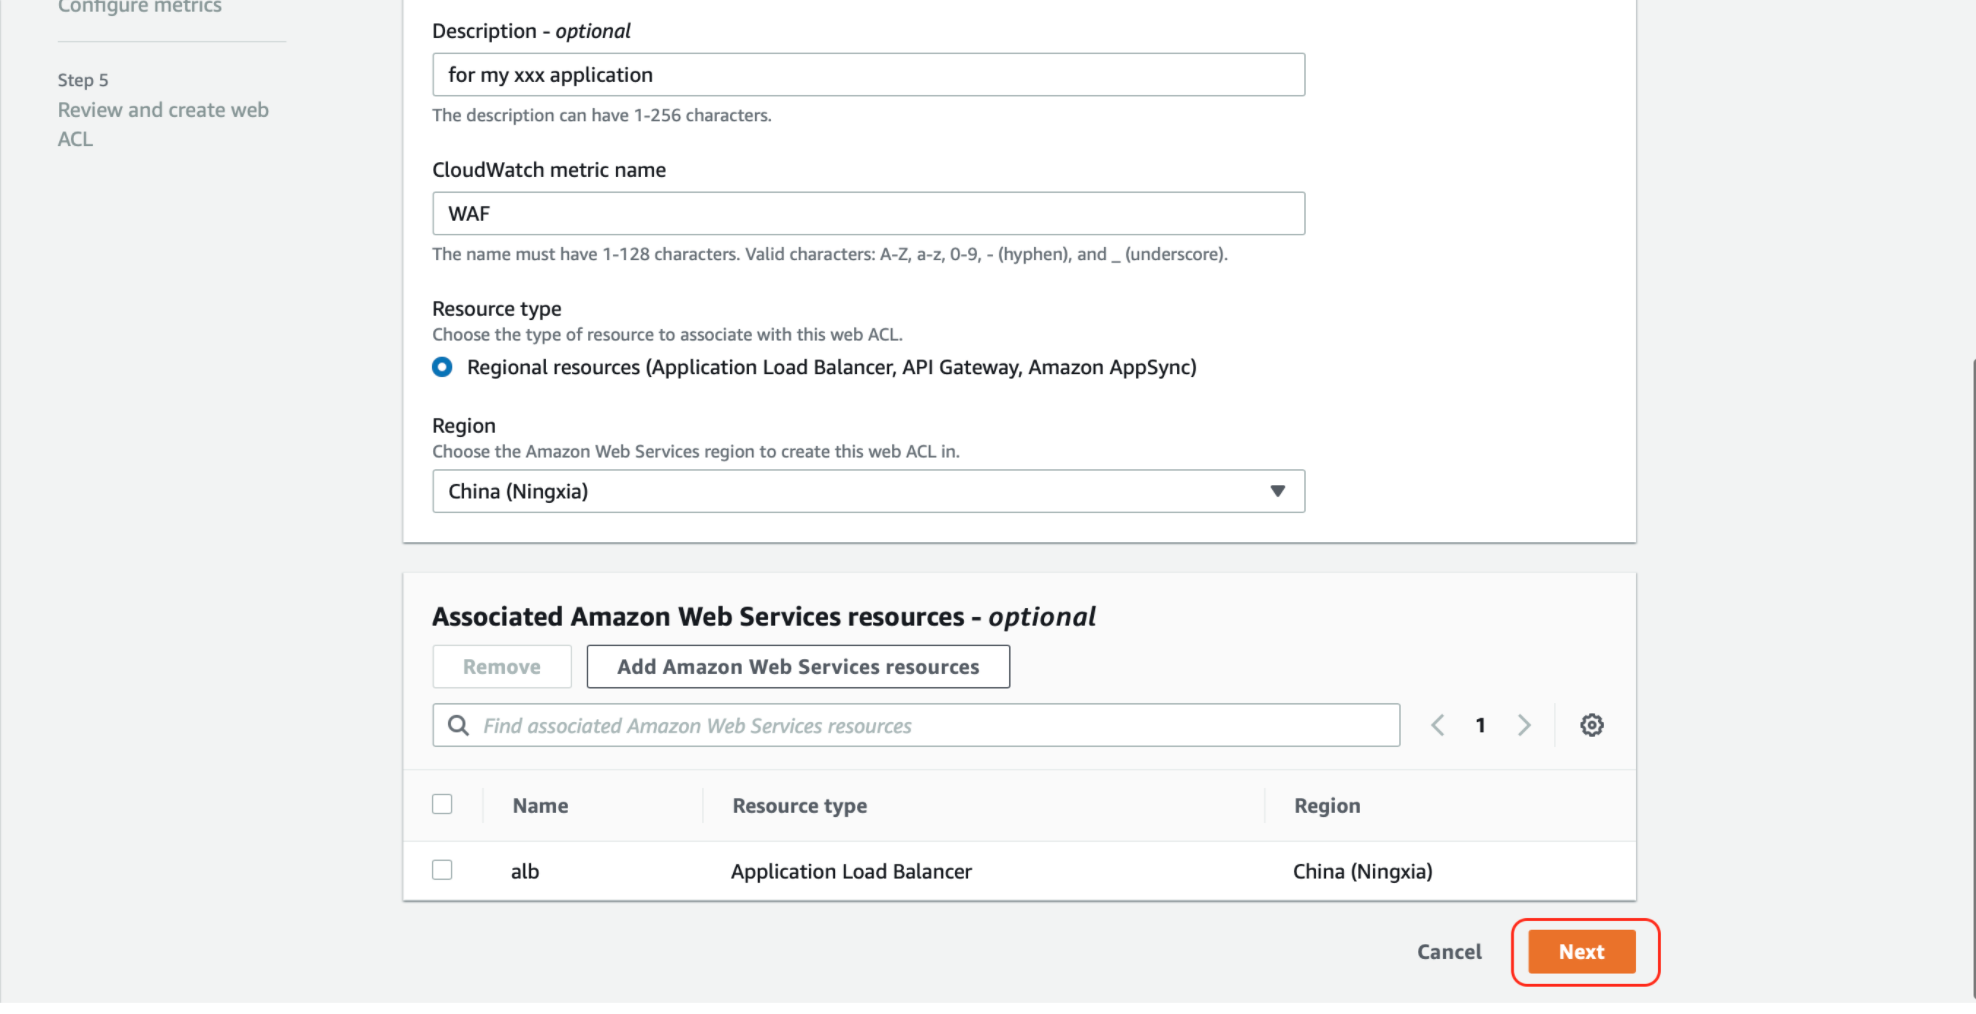Select the Regional resources radio button
Screen dimensions: 1976x1014
(442, 367)
